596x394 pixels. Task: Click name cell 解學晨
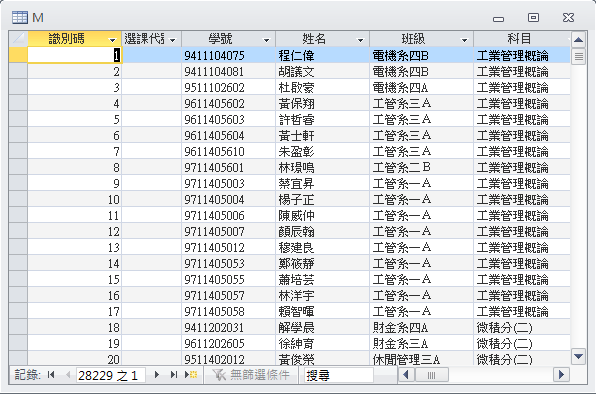[x=322, y=327]
